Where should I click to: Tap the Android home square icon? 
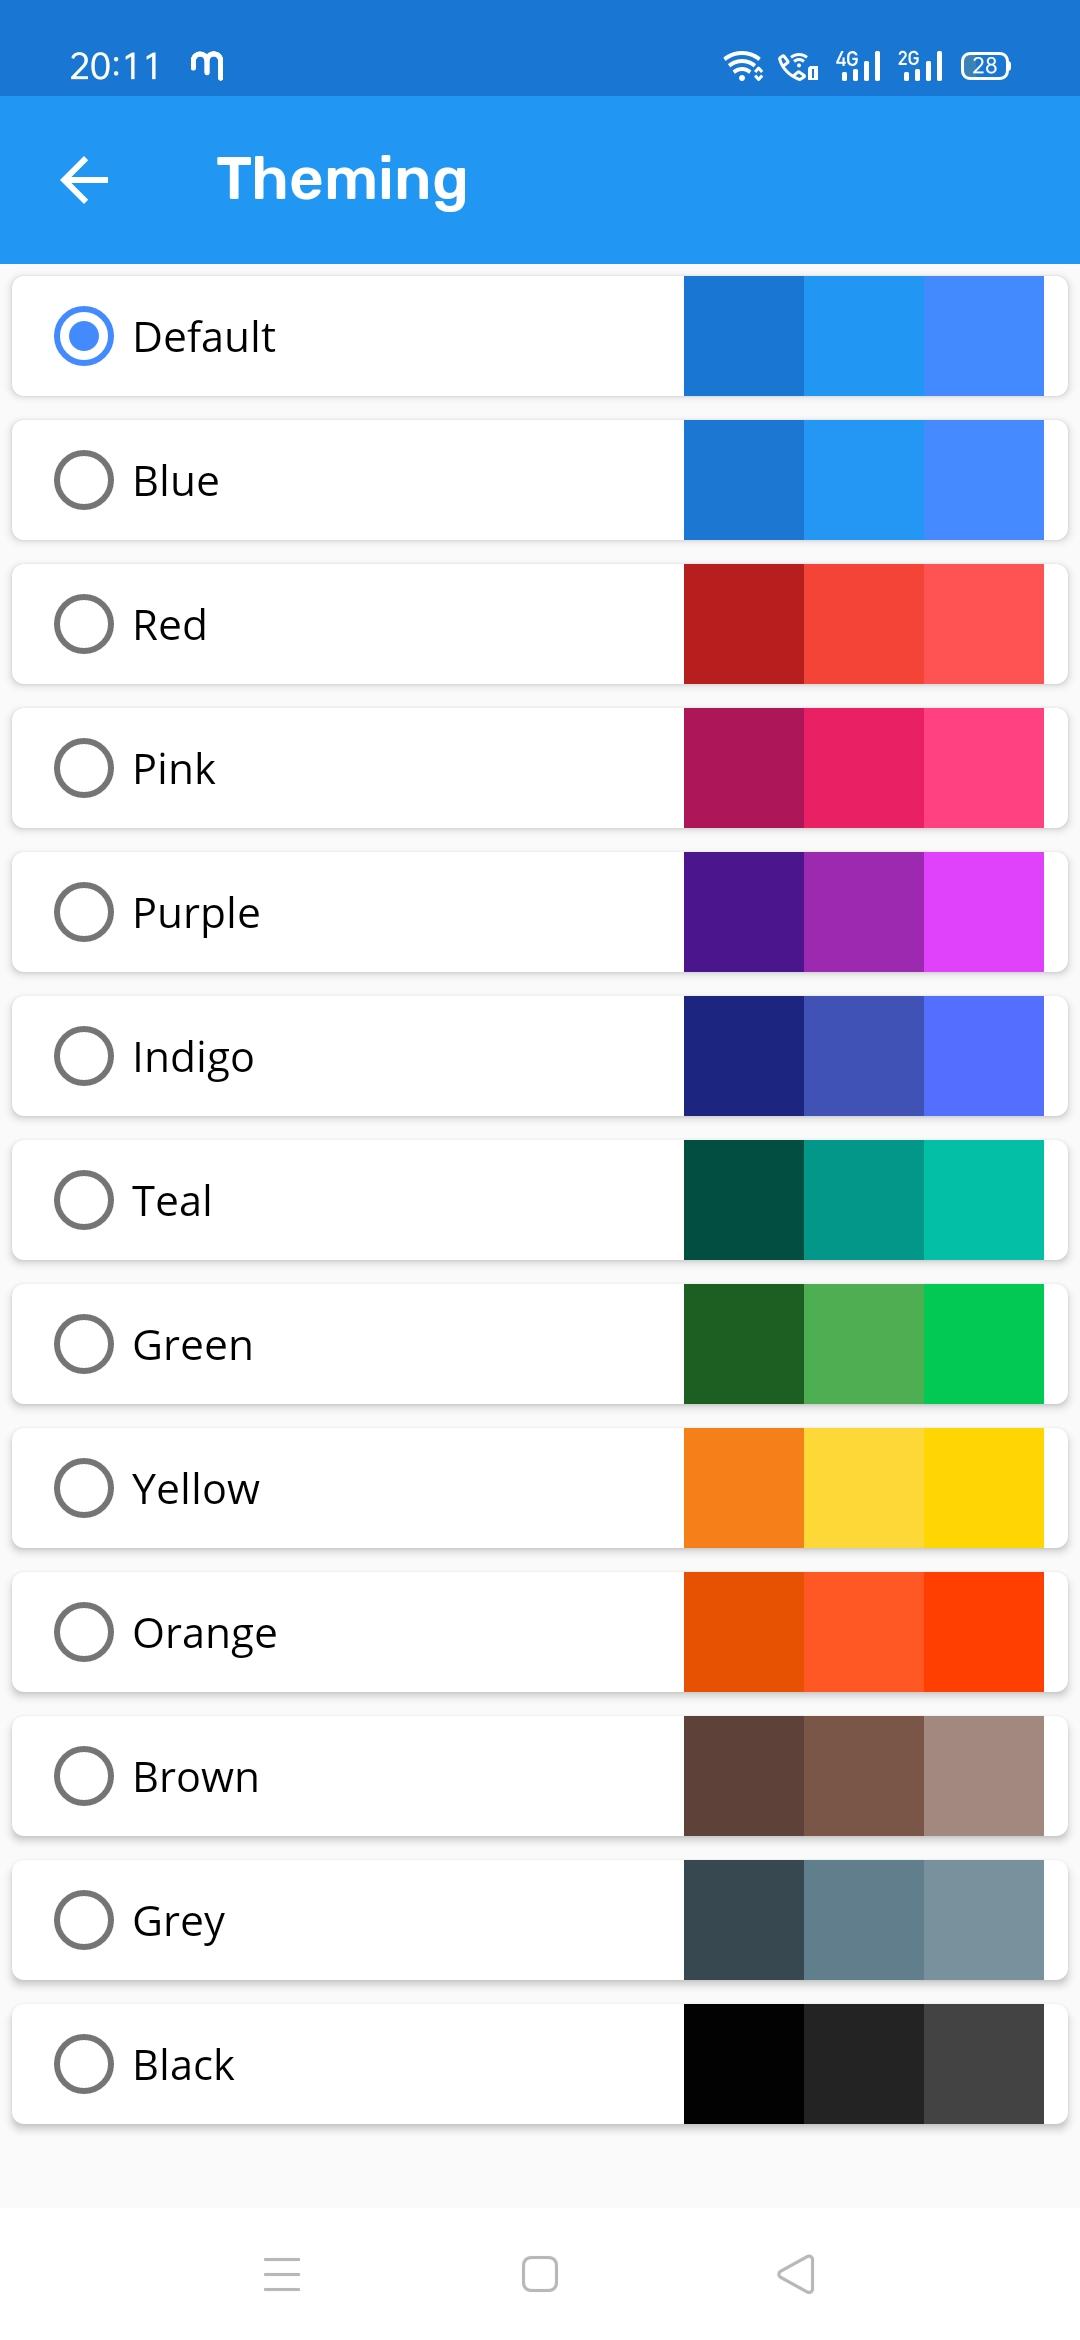[x=540, y=2273]
